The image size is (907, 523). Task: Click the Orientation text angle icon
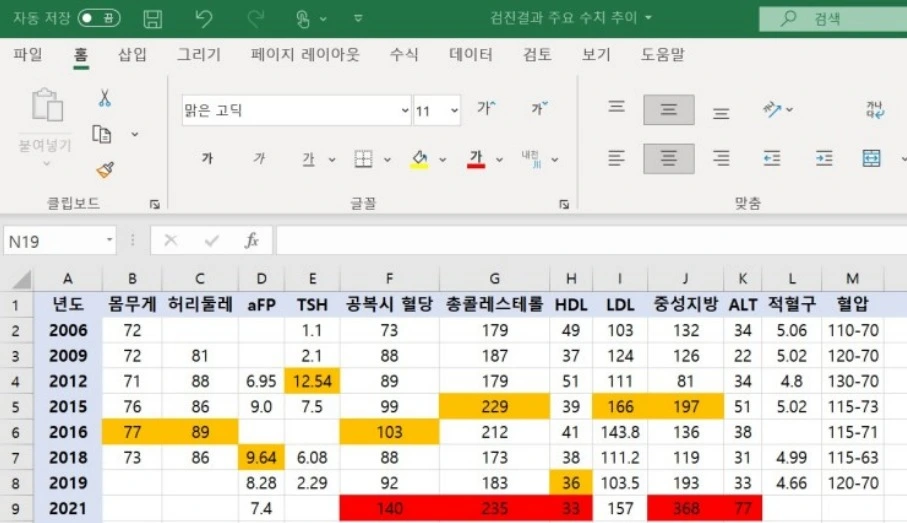click(773, 109)
